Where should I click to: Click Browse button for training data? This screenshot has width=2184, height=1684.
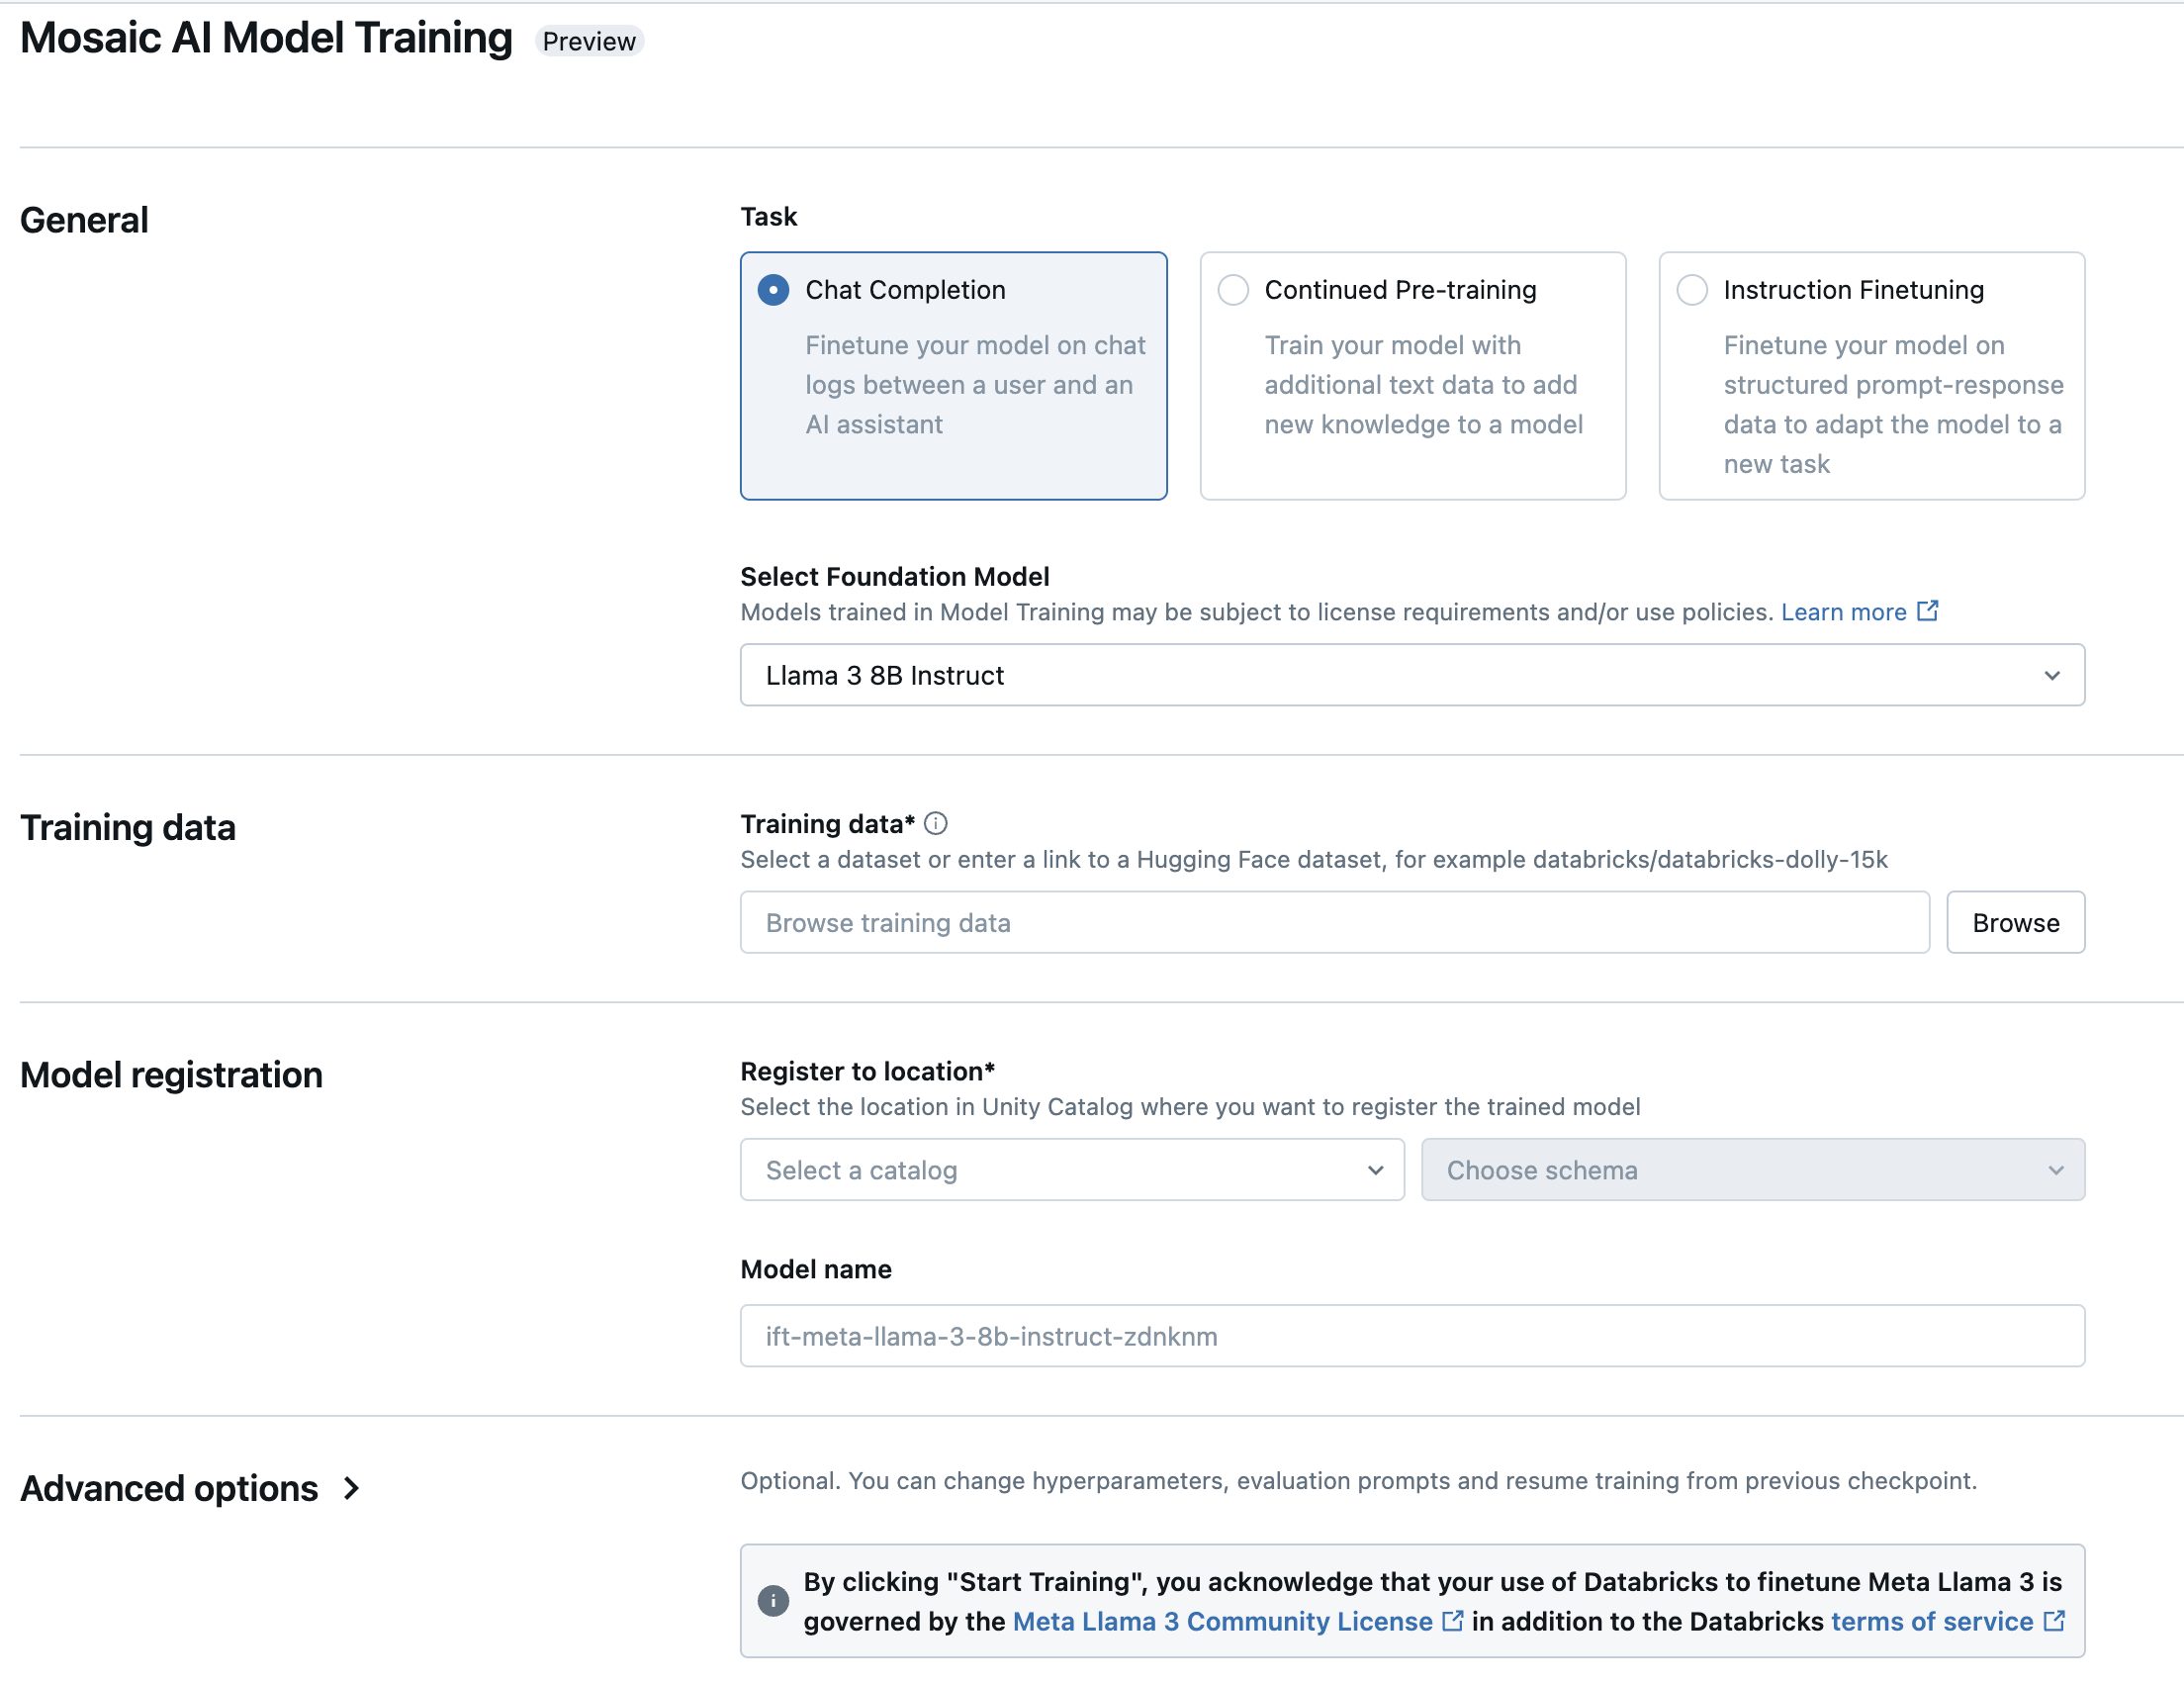pos(2014,920)
